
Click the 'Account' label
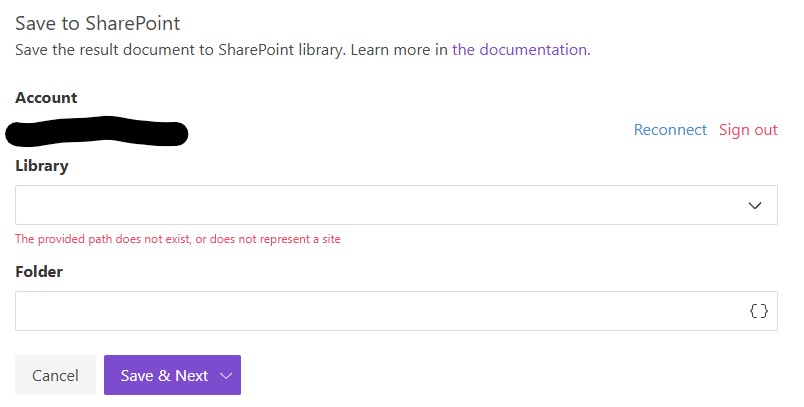46,98
